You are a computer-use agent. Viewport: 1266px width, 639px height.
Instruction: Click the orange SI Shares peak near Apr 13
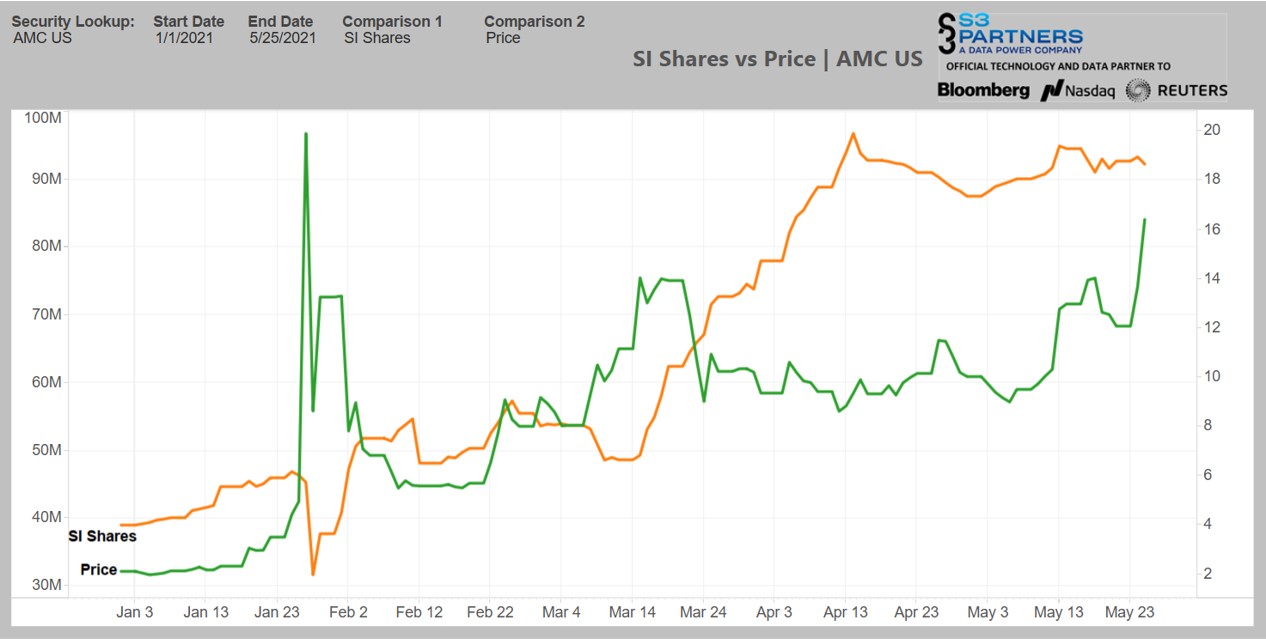coord(853,133)
